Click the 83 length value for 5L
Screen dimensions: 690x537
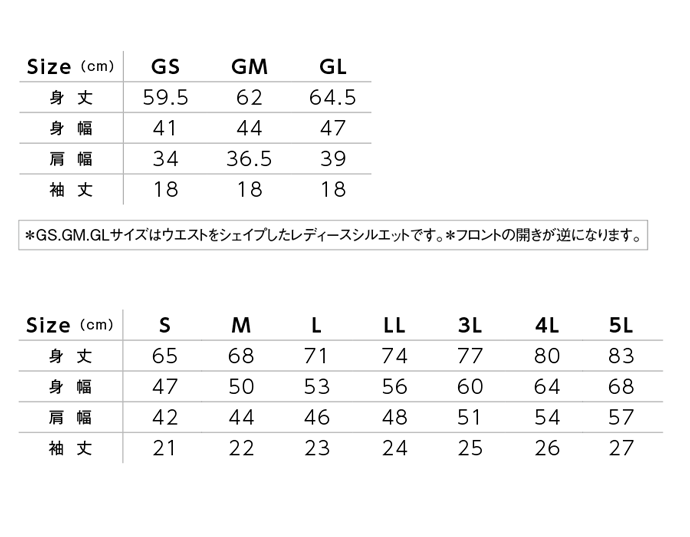tap(621, 356)
